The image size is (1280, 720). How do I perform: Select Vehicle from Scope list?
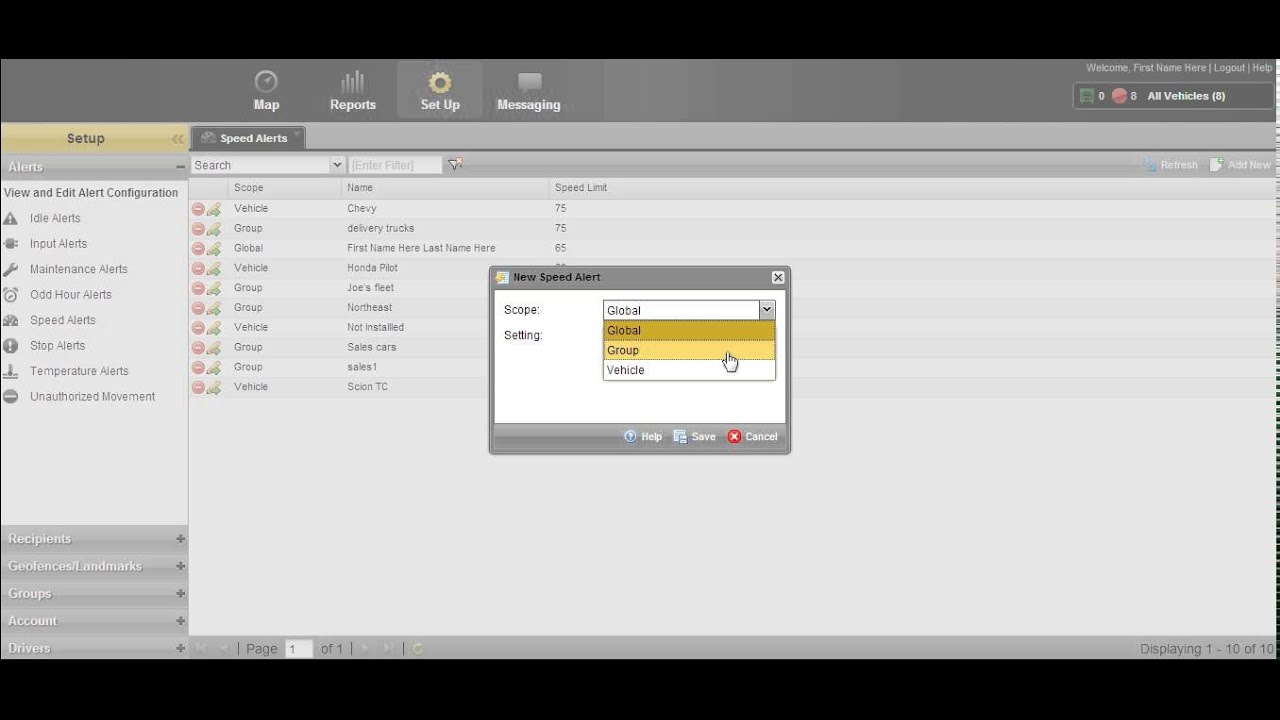689,370
